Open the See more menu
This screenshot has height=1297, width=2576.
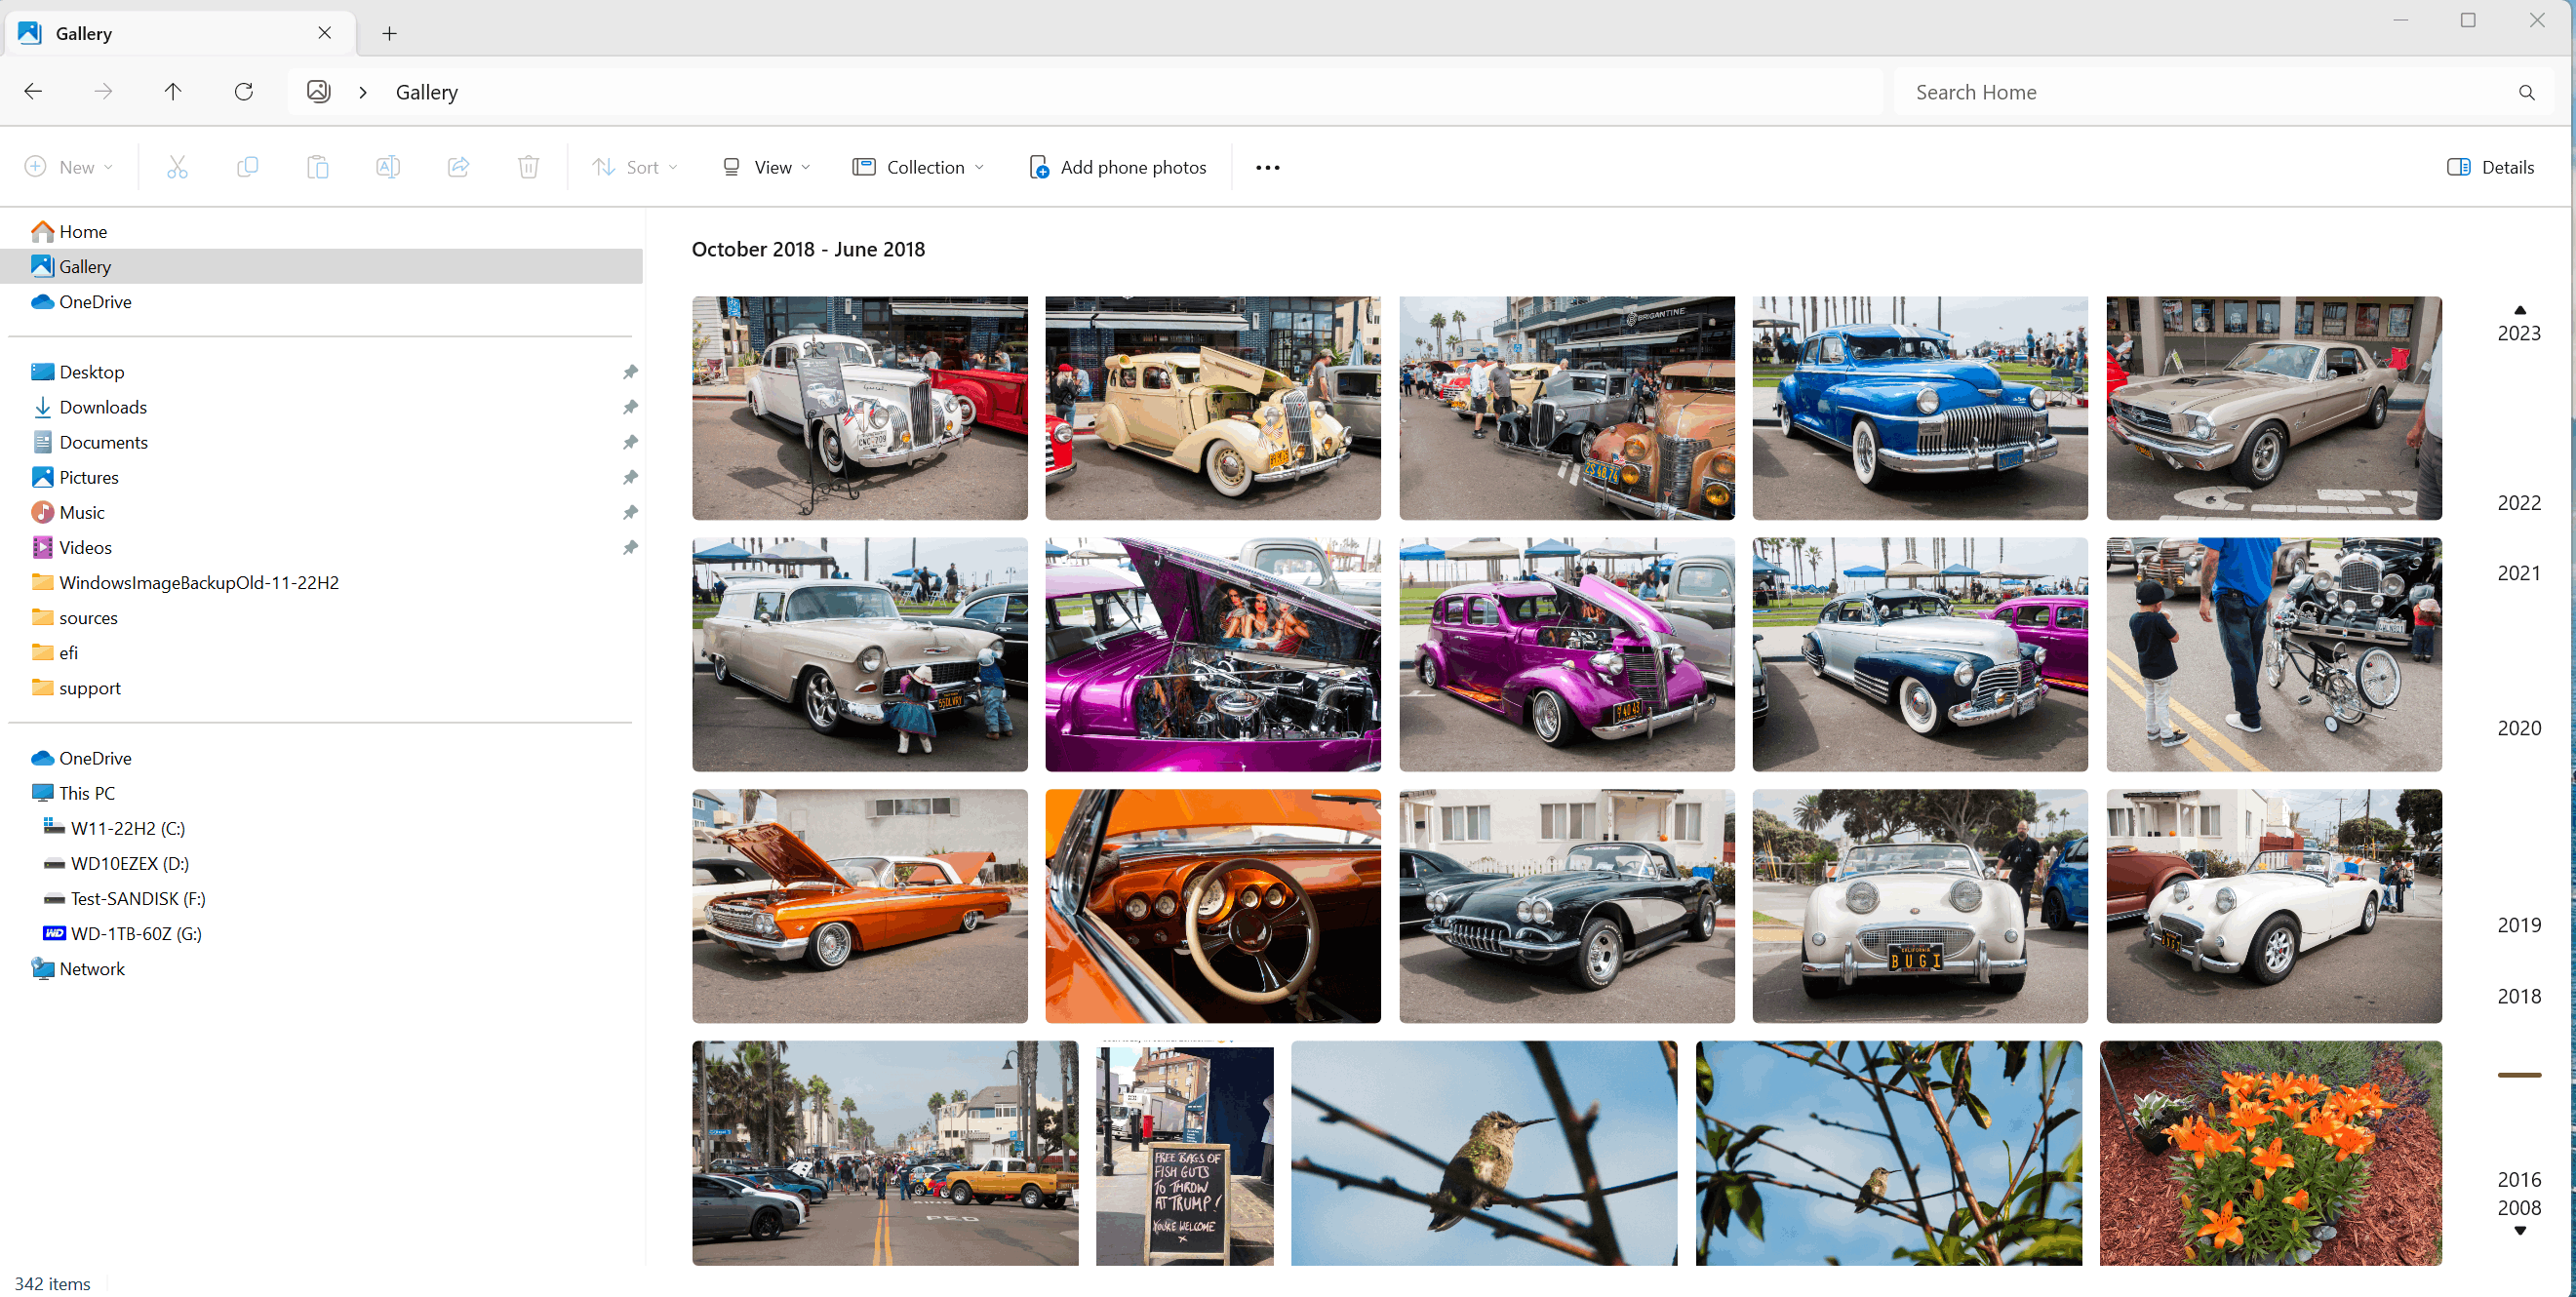pos(1267,167)
